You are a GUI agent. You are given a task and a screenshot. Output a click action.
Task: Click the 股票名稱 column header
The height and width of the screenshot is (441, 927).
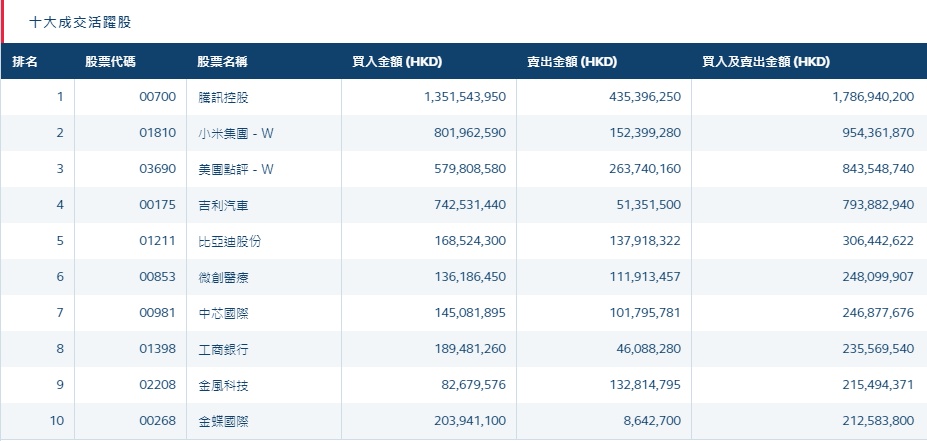[x=222, y=62]
